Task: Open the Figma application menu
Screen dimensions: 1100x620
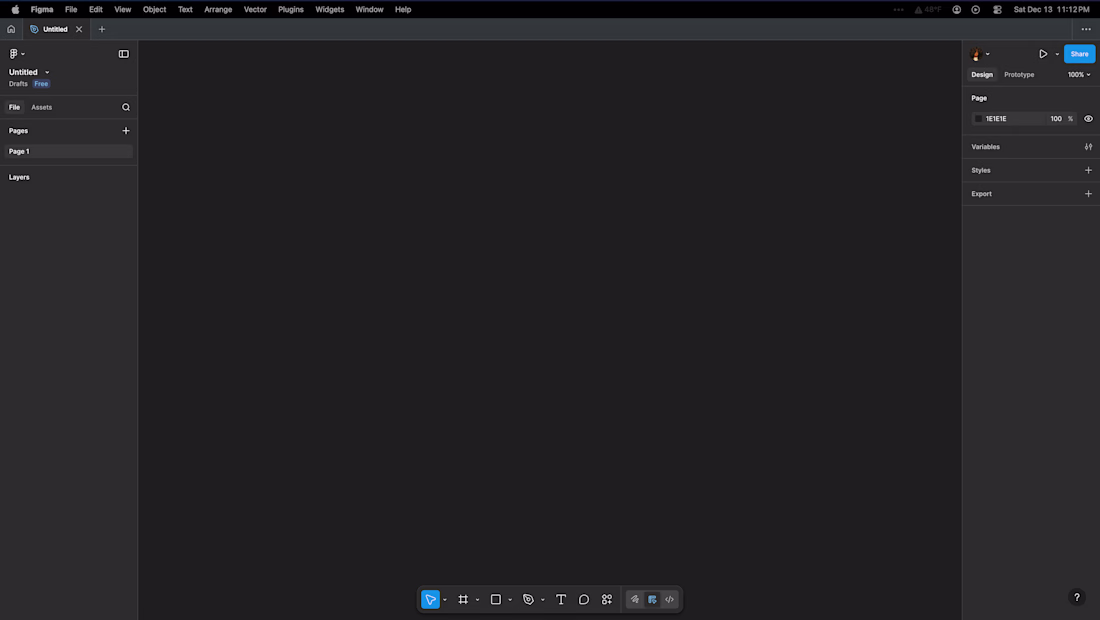Action: click(x=41, y=10)
